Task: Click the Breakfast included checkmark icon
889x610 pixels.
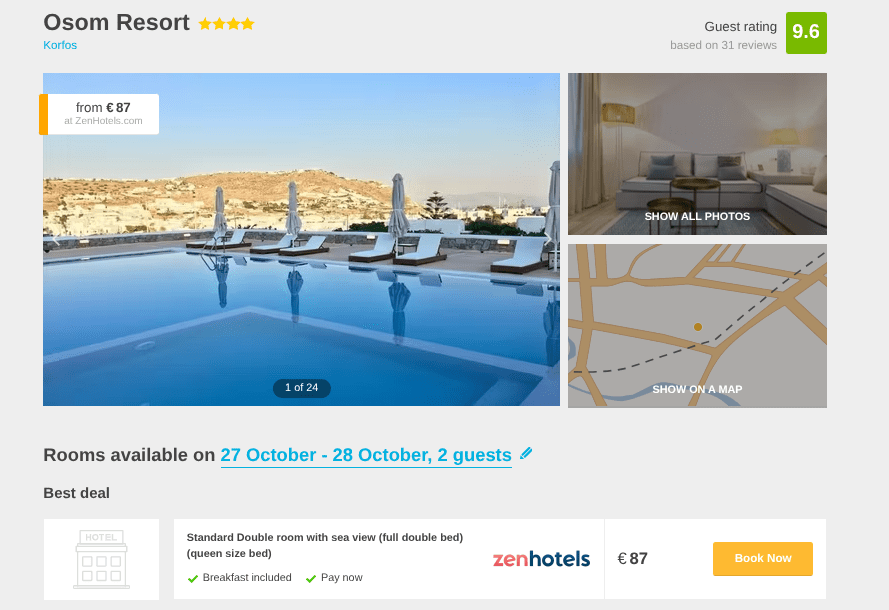Action: click(193, 578)
